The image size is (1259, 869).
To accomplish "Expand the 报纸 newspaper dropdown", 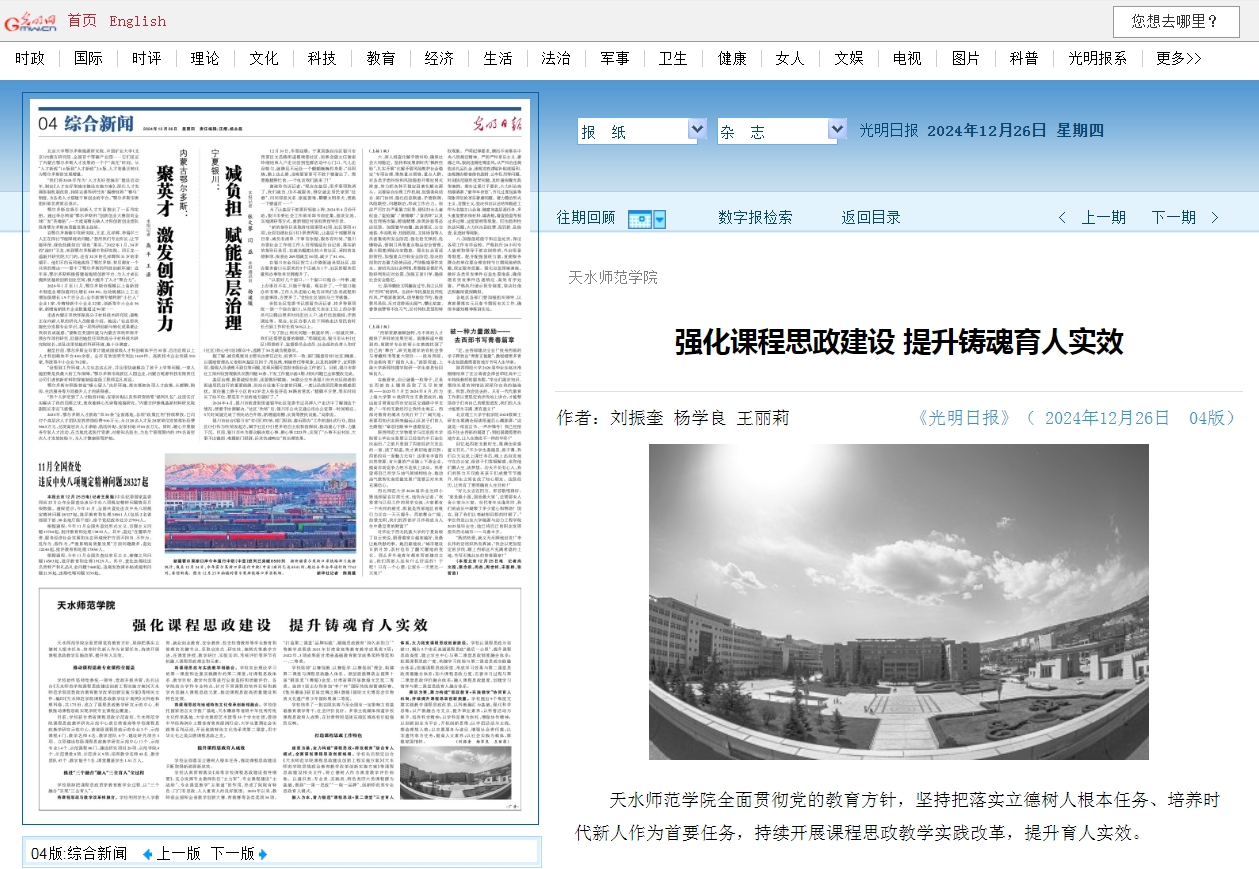I will [697, 131].
